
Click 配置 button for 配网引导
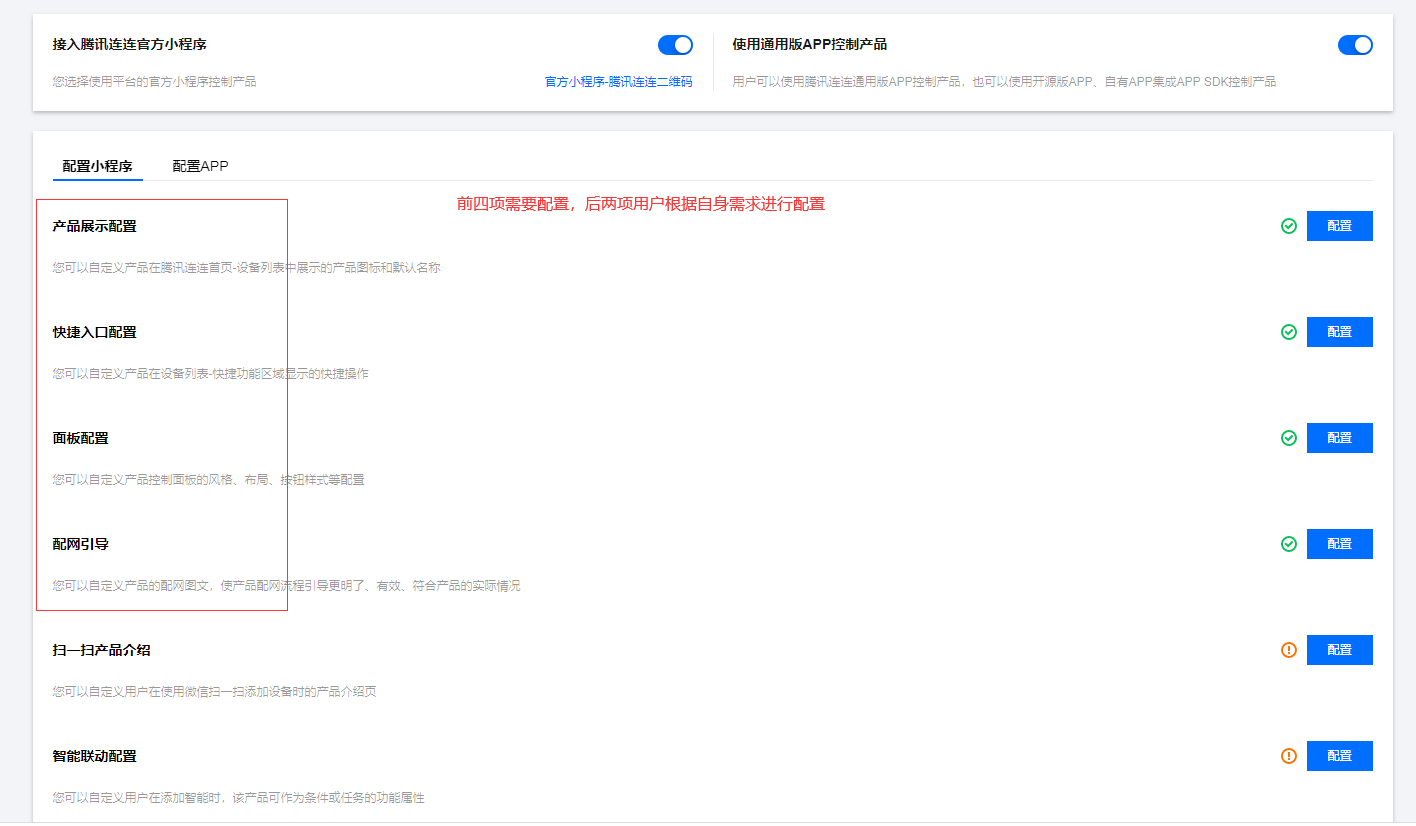click(1339, 543)
